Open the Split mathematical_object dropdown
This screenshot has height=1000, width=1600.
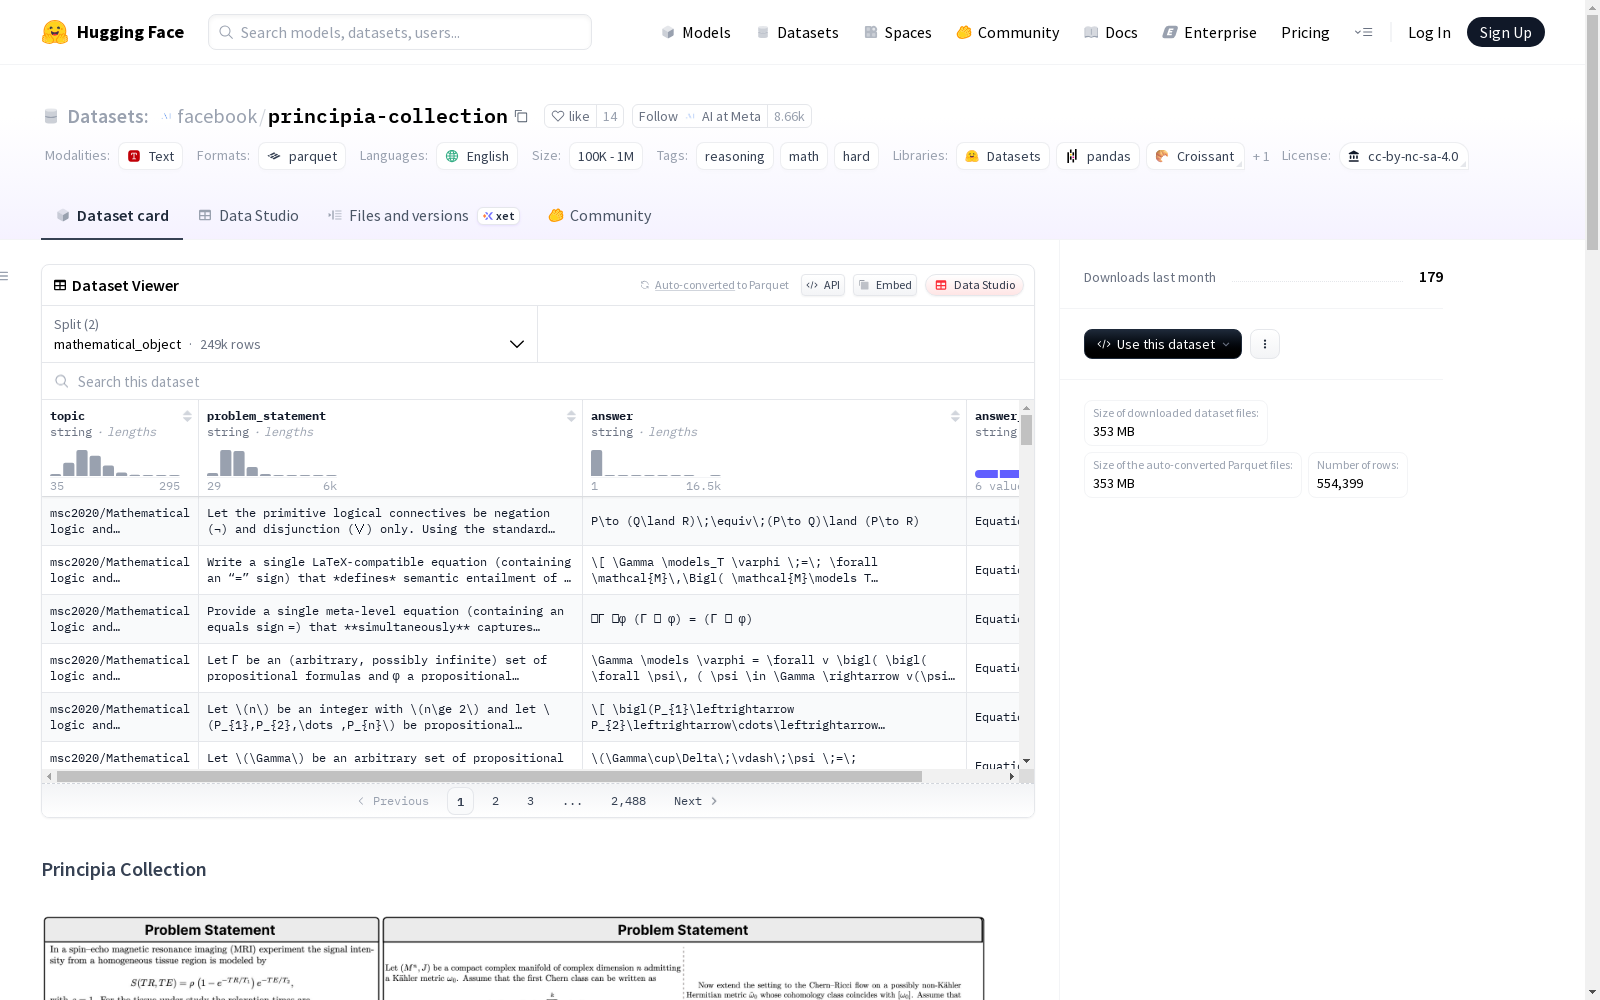coord(290,334)
